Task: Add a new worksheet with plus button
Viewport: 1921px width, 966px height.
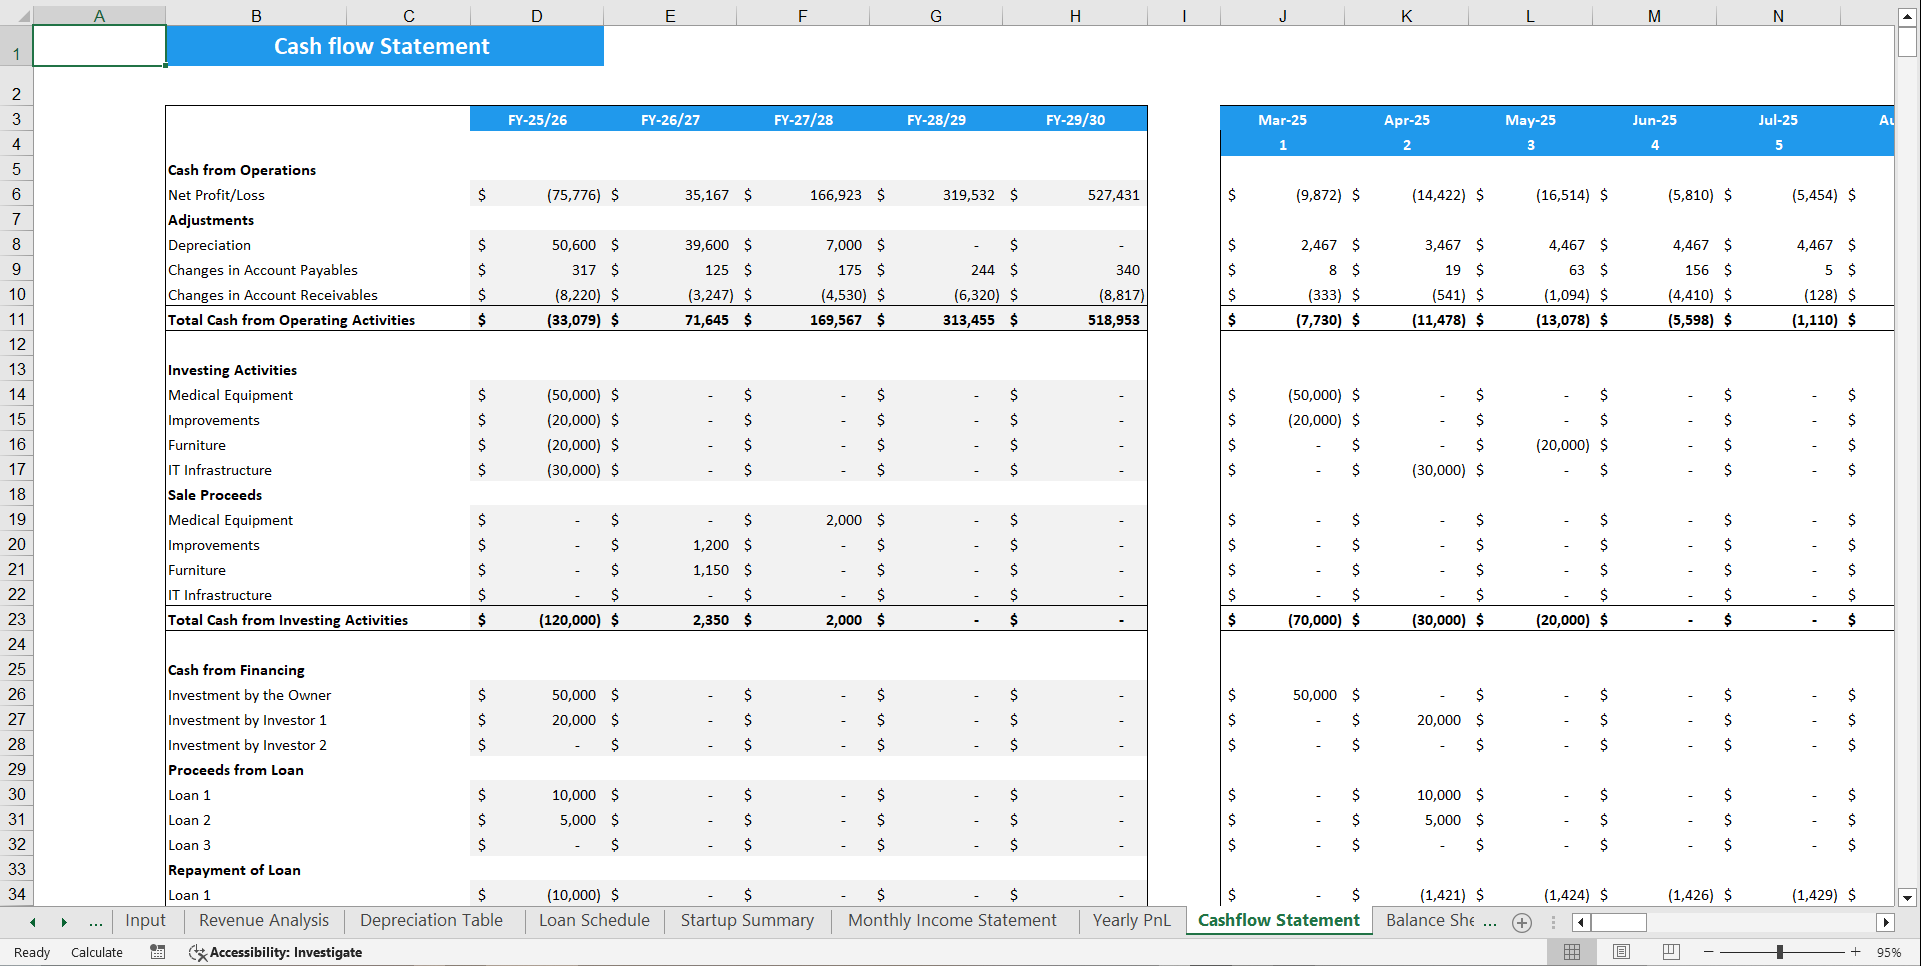Action: click(1521, 922)
